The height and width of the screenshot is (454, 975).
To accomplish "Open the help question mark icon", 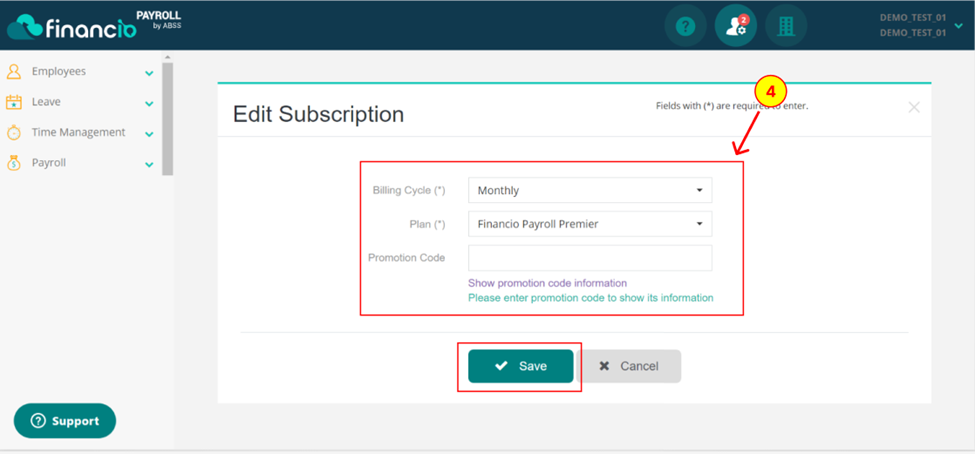I will [685, 26].
